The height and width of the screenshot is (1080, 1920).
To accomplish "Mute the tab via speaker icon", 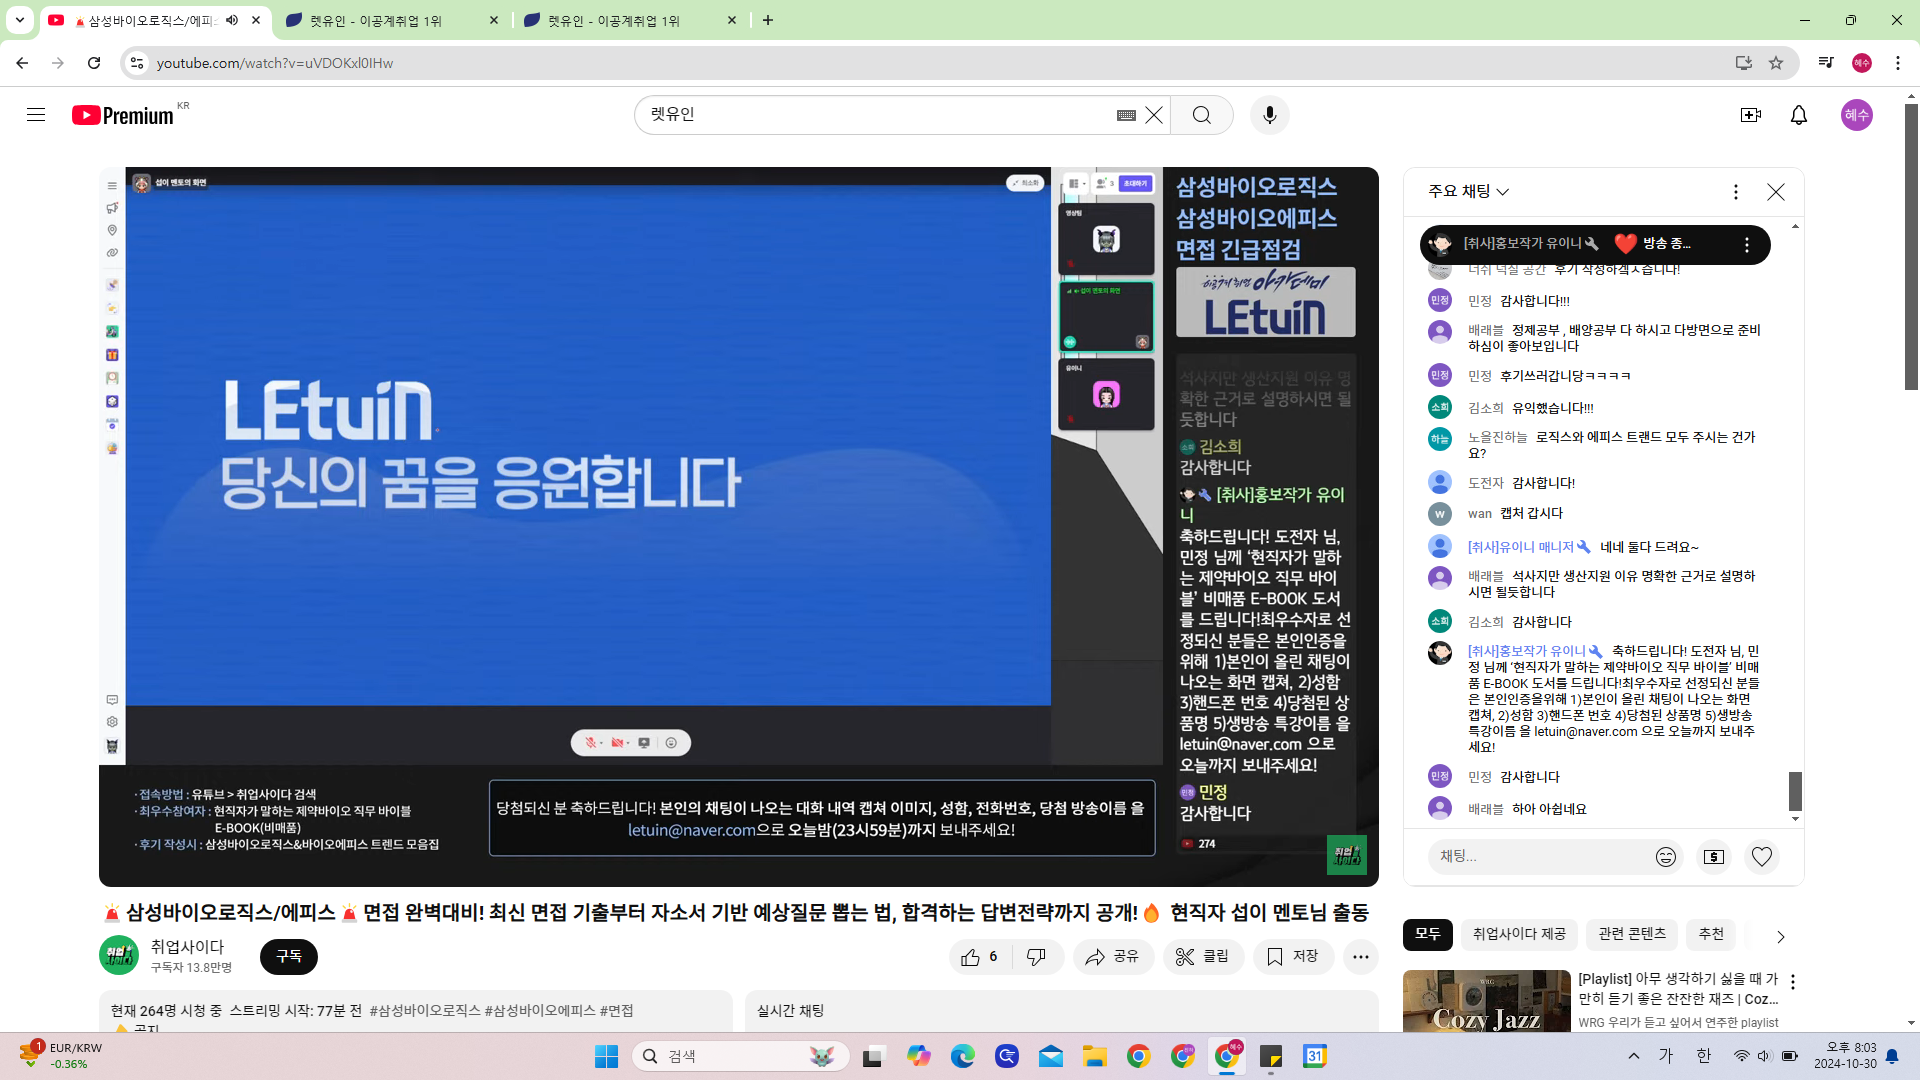I will point(232,20).
